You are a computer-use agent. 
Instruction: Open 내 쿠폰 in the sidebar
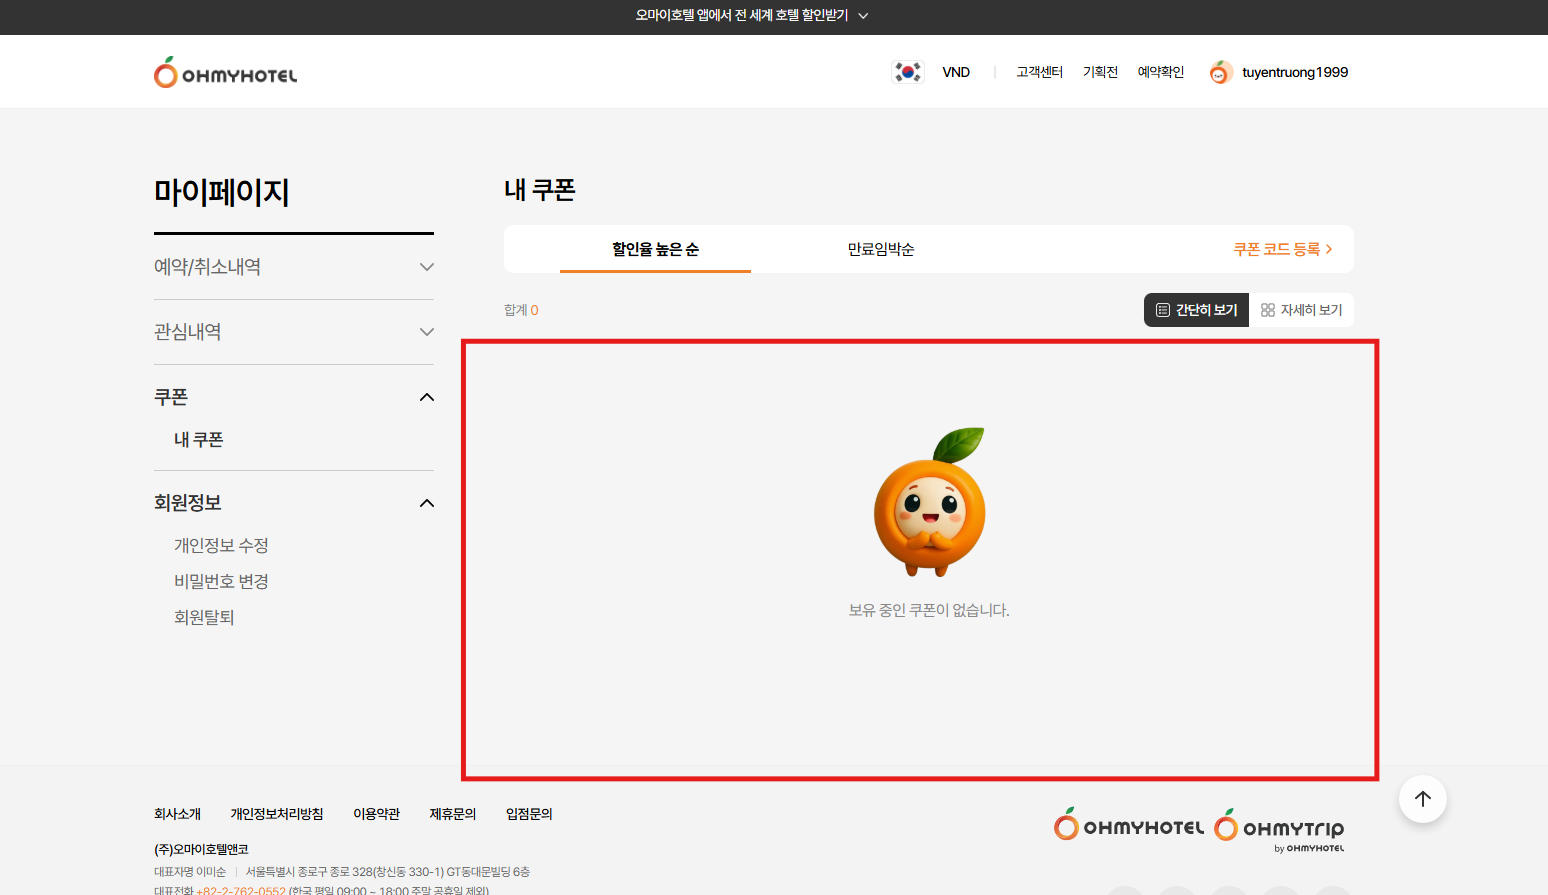pos(199,440)
